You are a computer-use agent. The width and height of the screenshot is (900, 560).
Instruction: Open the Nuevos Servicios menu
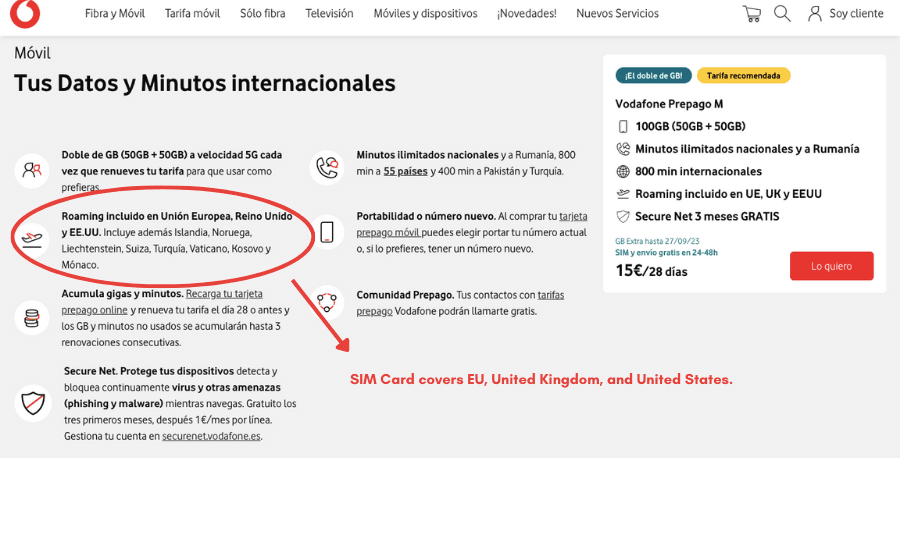click(618, 13)
